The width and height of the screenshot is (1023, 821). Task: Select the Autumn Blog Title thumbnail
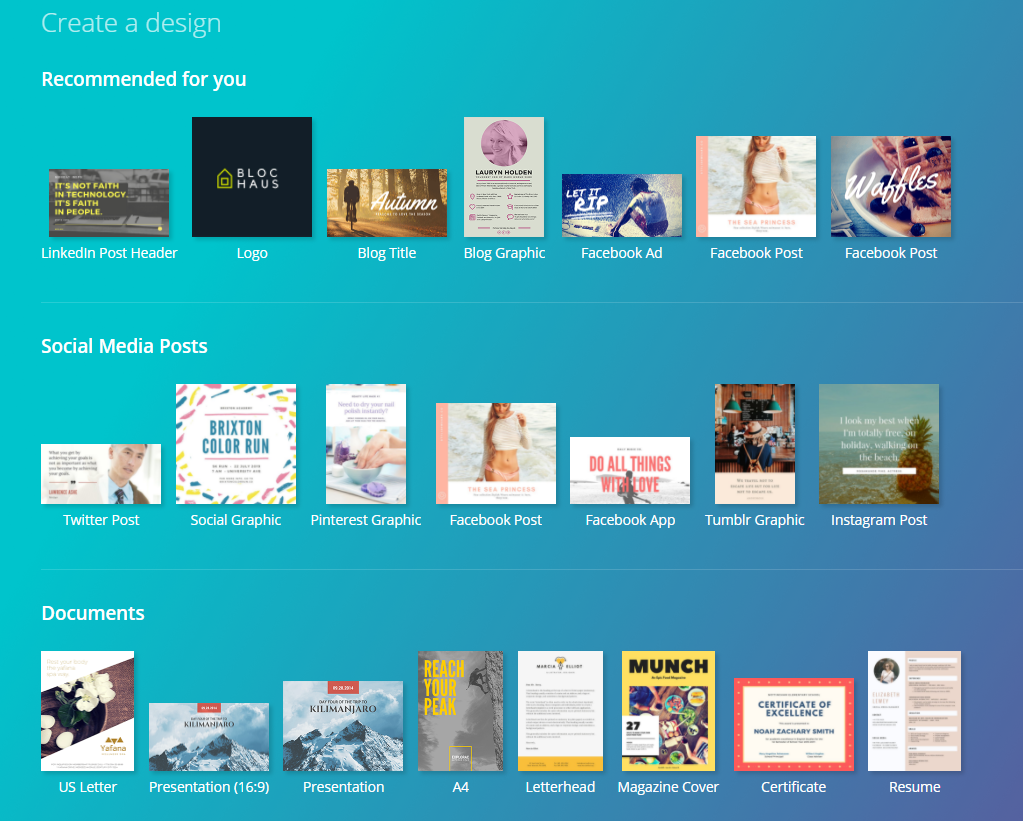[386, 203]
